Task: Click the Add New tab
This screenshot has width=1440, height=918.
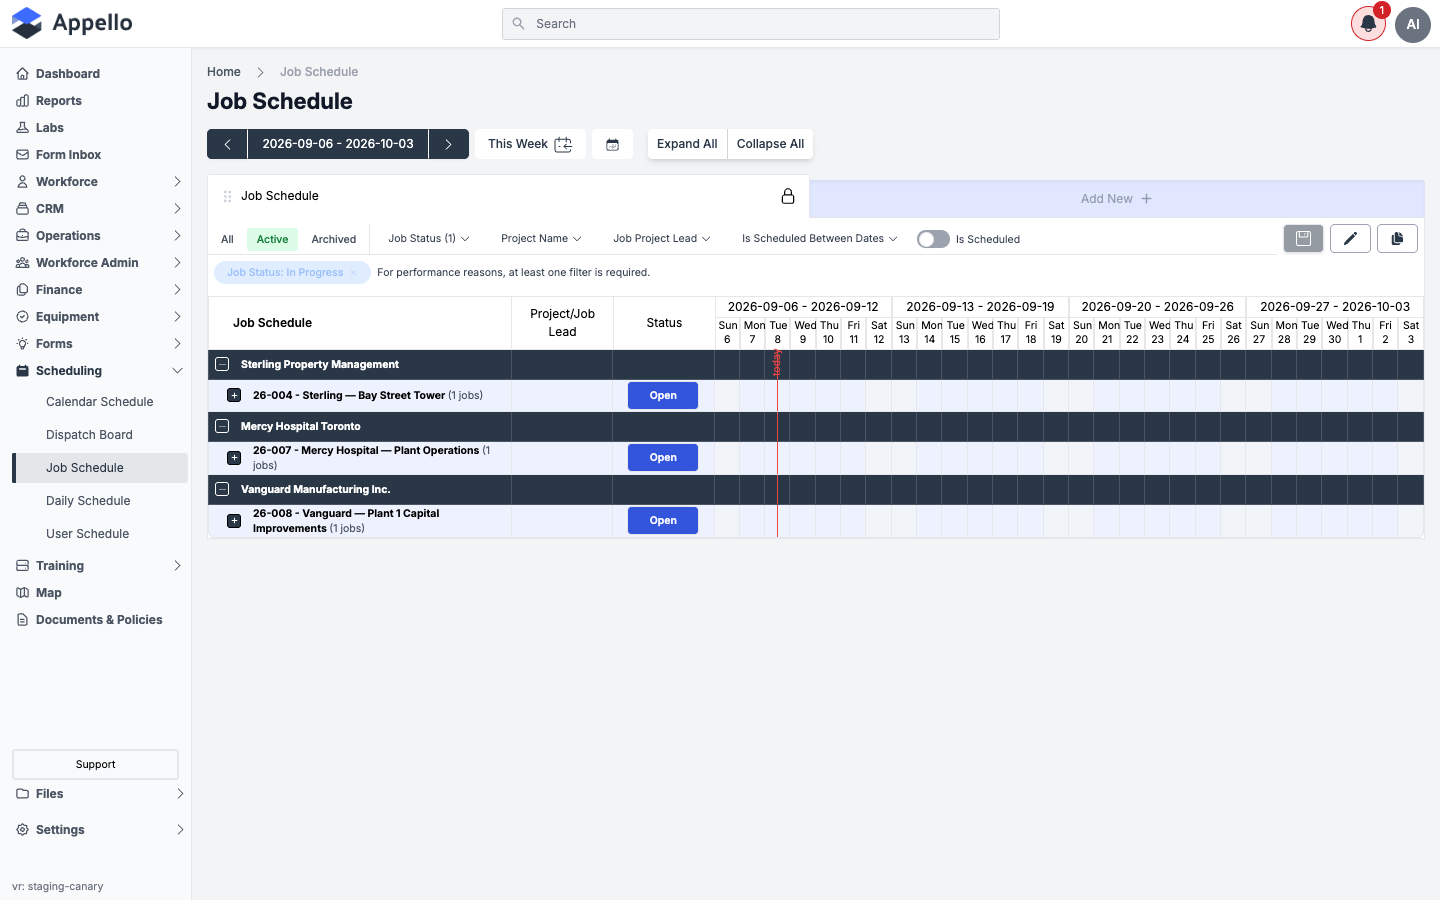Action: (x=1116, y=199)
